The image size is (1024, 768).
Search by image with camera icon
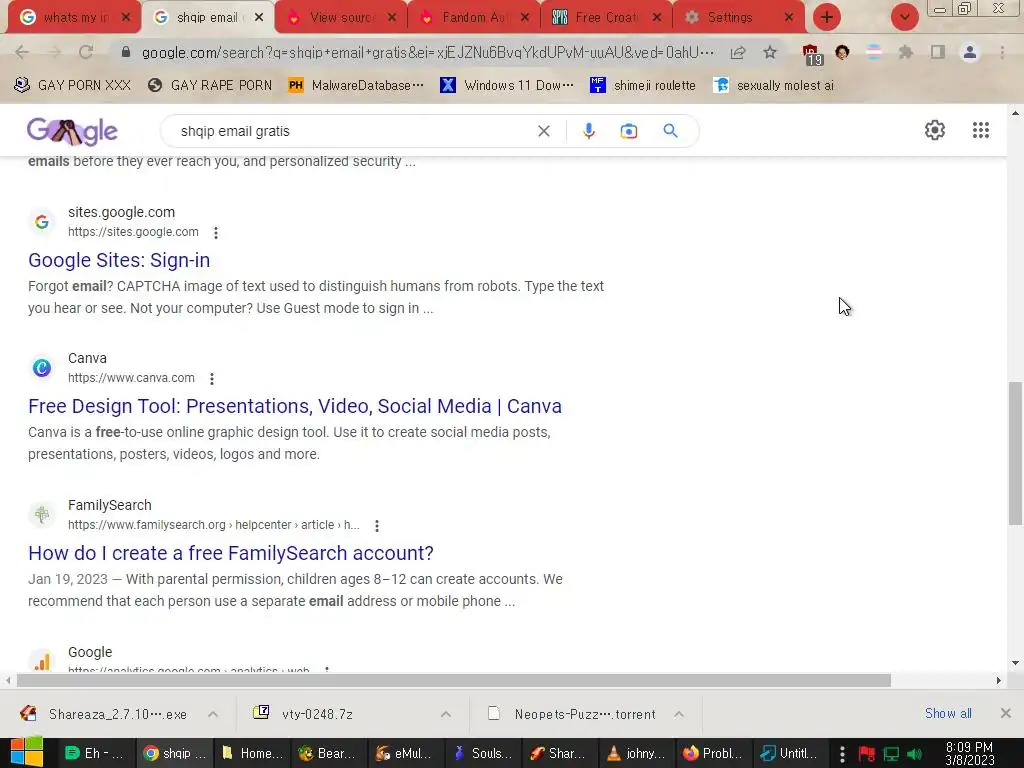click(628, 131)
